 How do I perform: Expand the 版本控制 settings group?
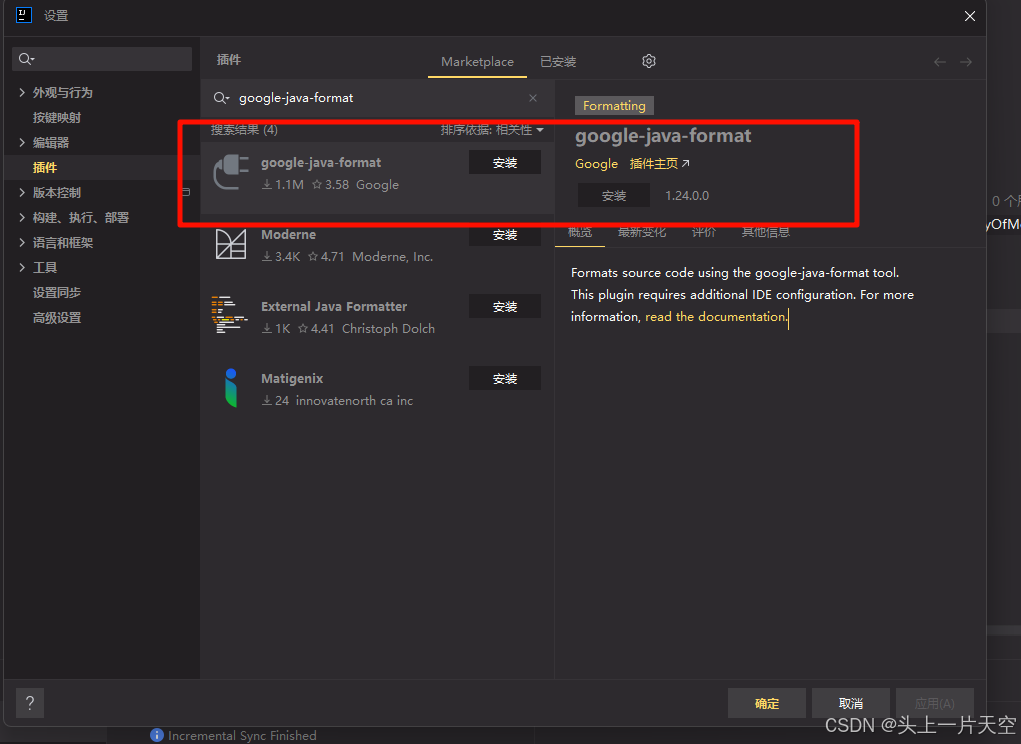click(22, 193)
